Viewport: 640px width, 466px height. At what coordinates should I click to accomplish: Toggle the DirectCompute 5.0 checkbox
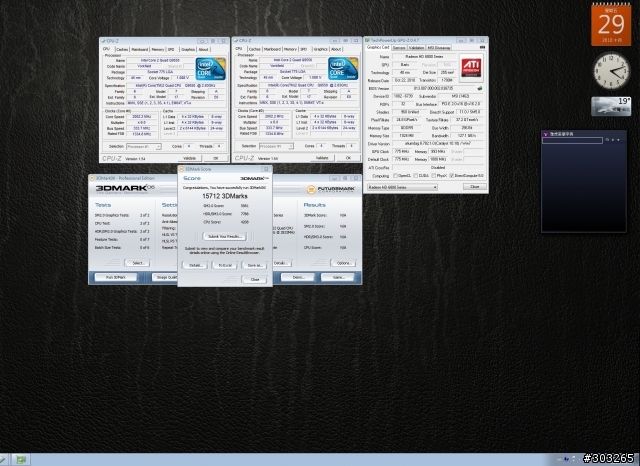tap(451, 175)
